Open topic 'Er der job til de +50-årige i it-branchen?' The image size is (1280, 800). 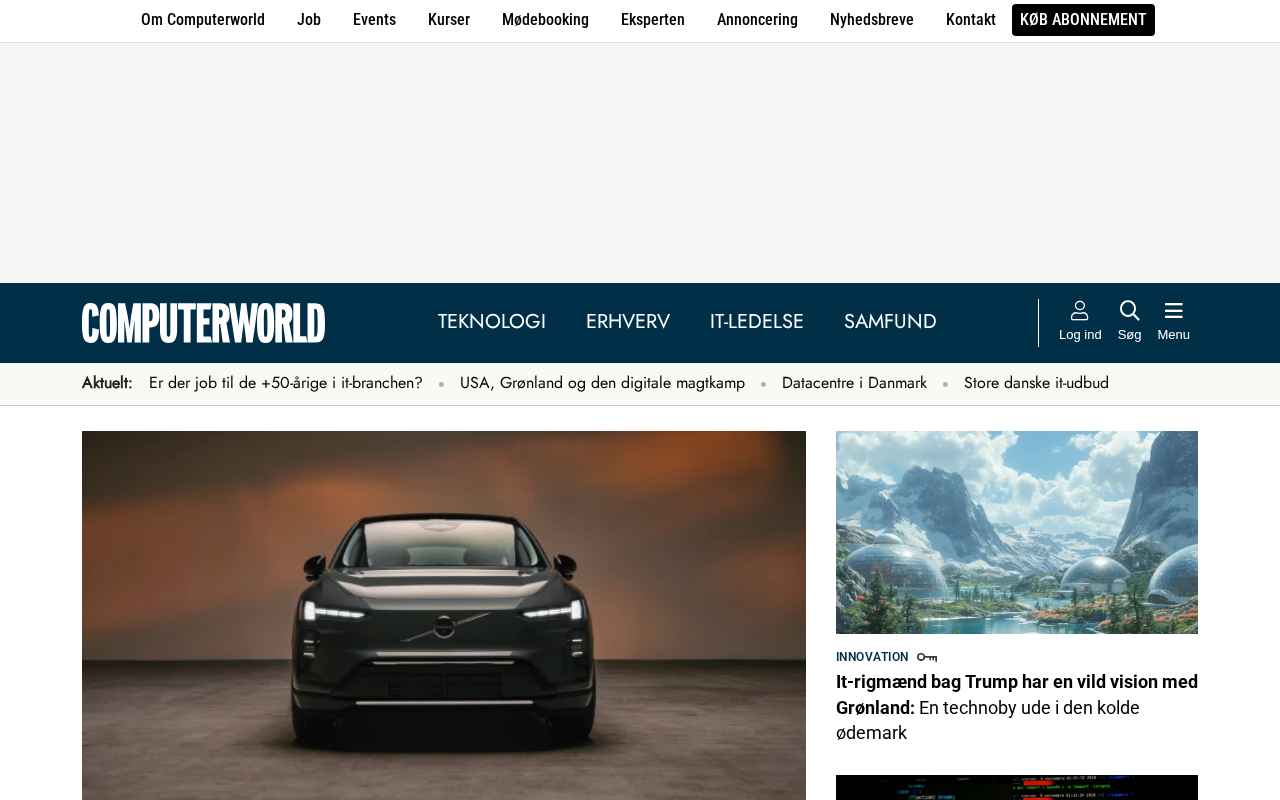click(x=286, y=383)
